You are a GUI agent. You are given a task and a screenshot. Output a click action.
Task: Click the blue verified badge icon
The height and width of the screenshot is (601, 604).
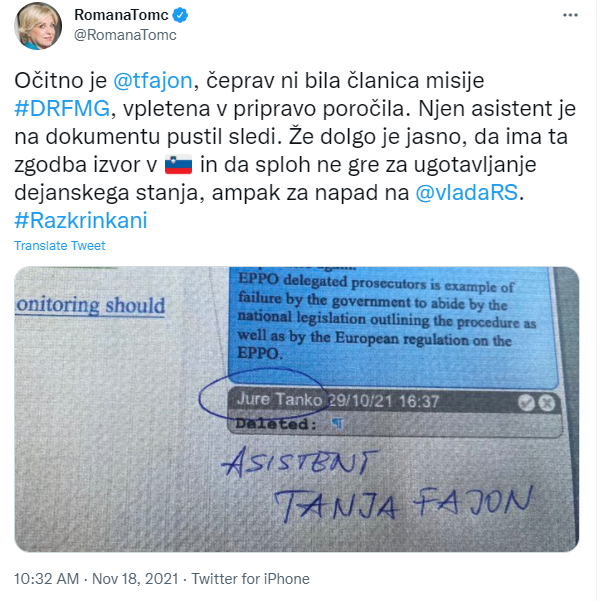pos(180,15)
